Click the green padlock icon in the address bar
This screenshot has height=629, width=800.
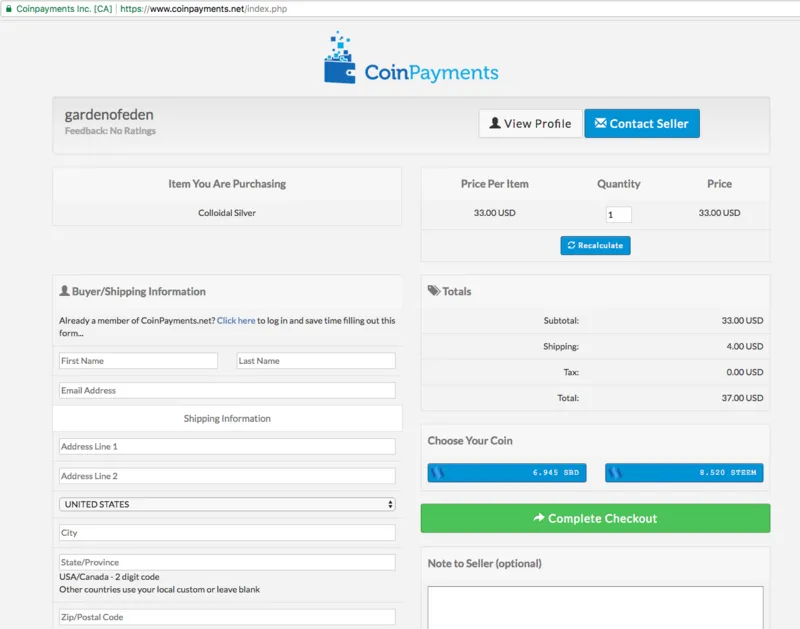coord(8,9)
